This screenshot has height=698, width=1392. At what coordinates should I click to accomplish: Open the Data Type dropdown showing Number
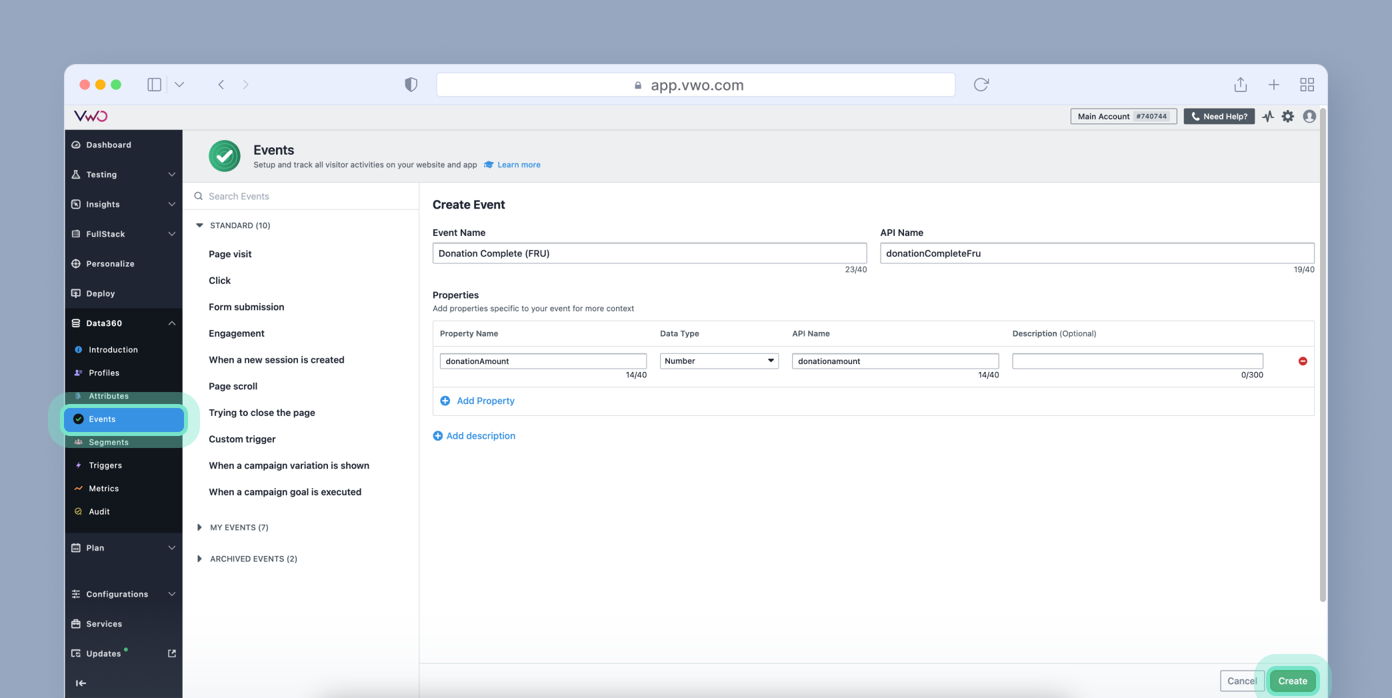tap(718, 359)
